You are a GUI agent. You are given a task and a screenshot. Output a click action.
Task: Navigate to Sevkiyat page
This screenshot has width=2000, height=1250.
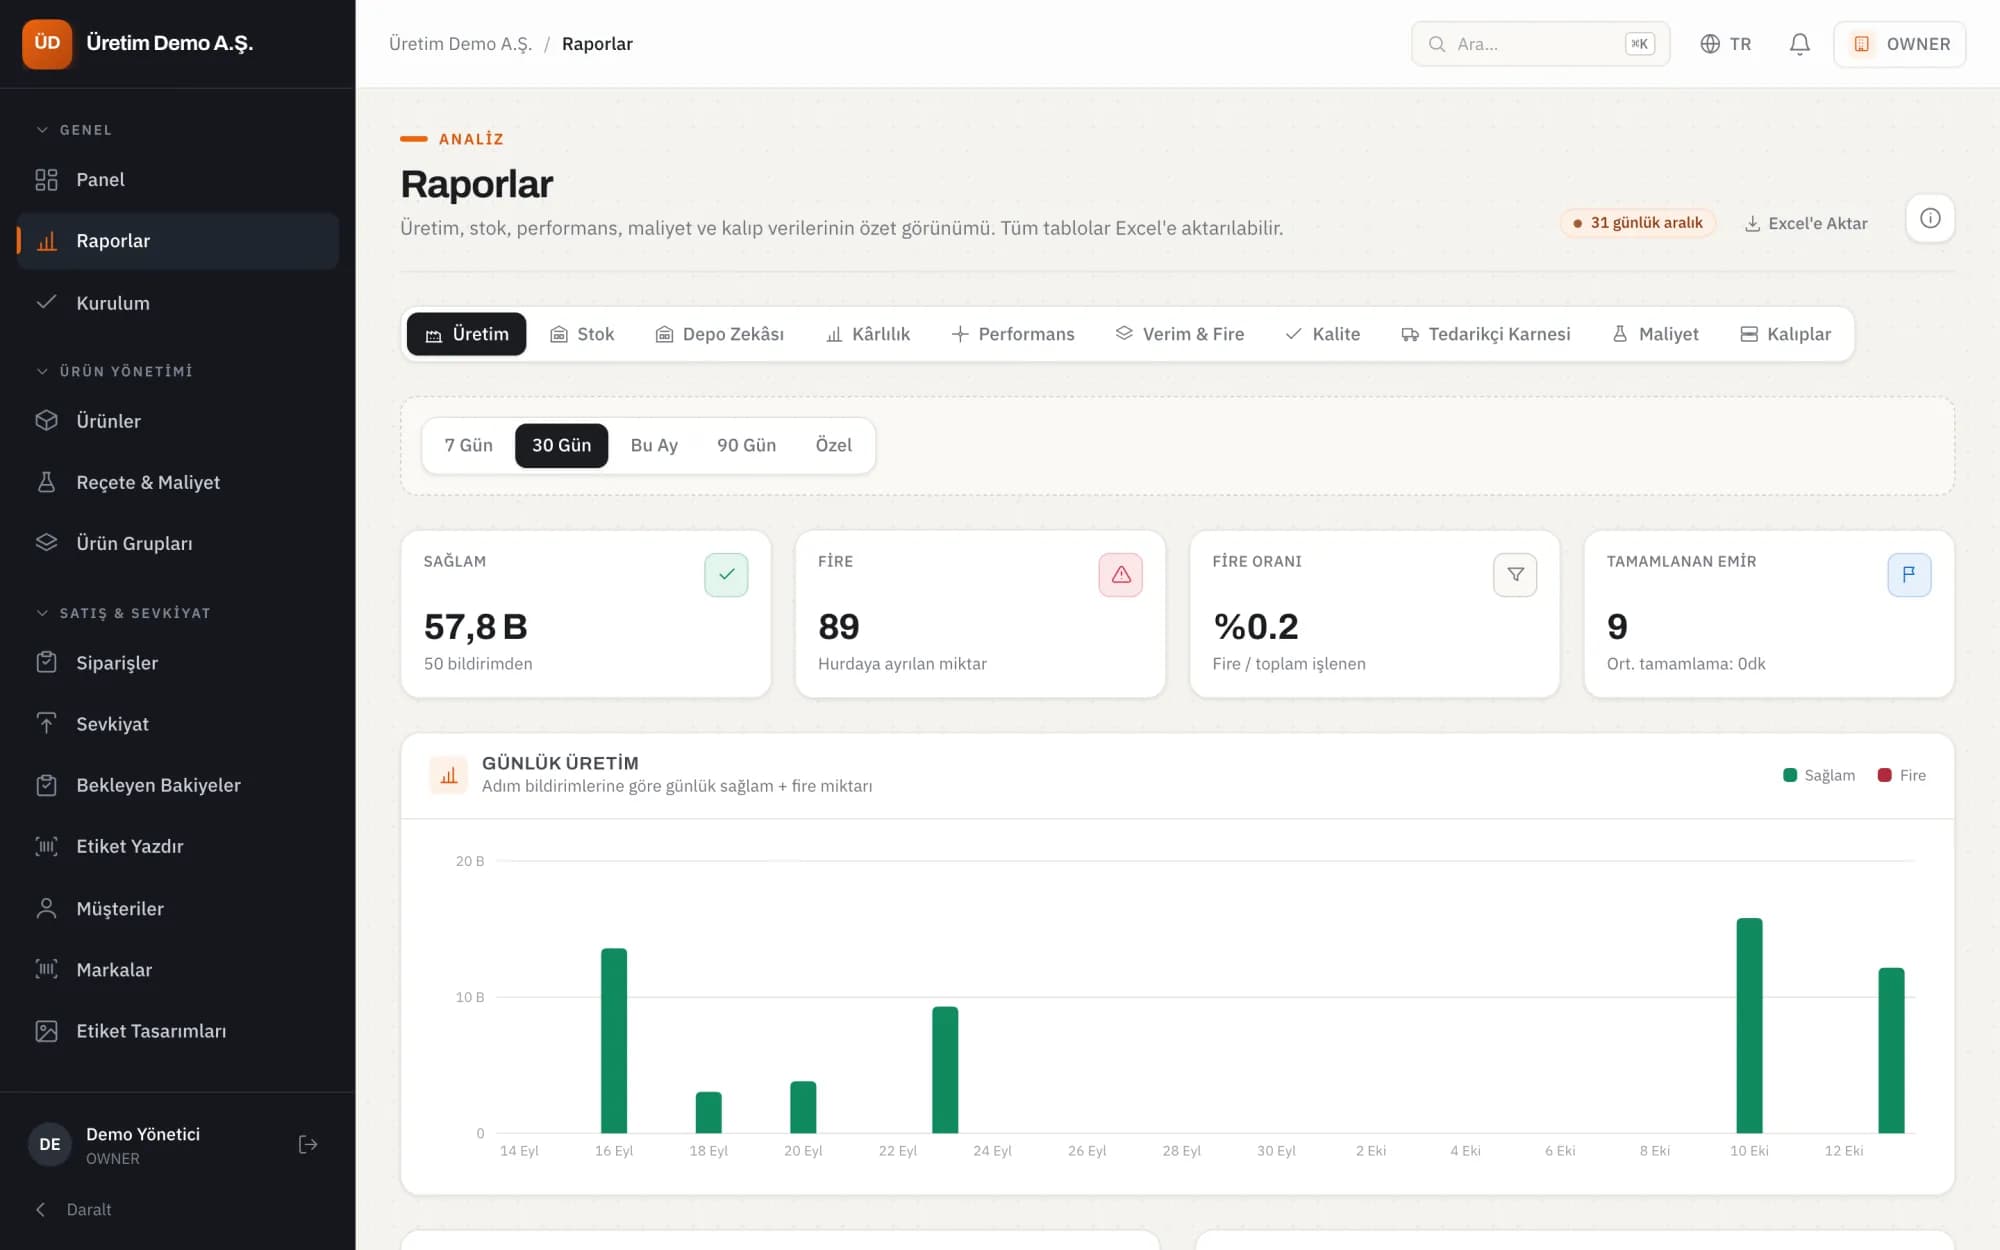pyautogui.click(x=178, y=724)
